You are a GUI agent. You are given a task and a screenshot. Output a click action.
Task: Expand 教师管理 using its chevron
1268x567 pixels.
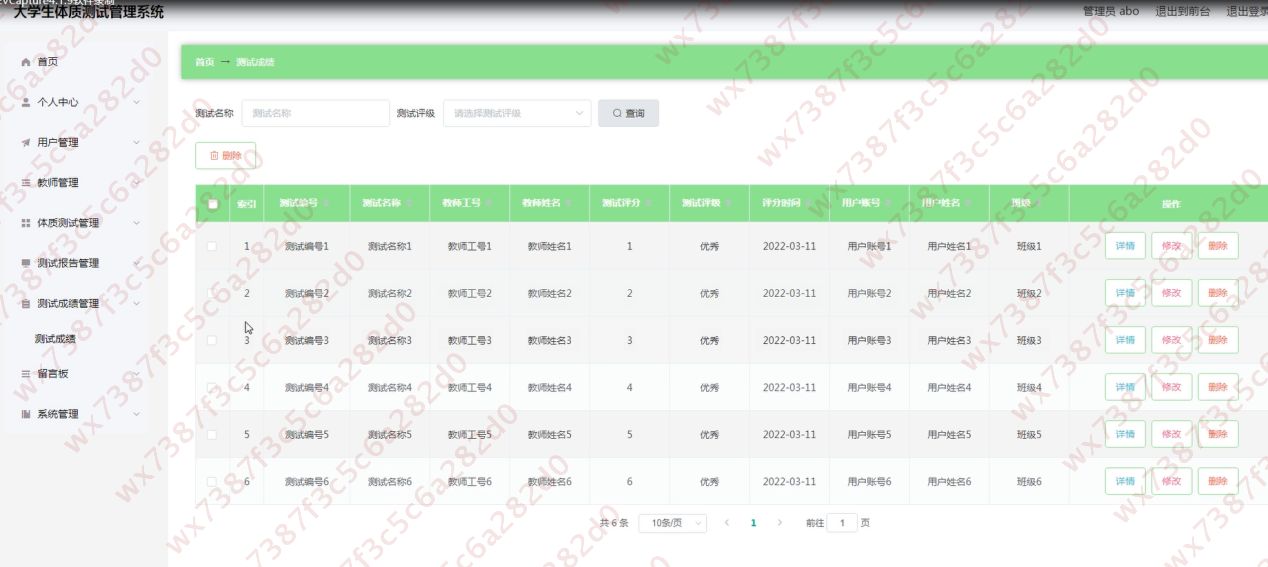pos(136,183)
